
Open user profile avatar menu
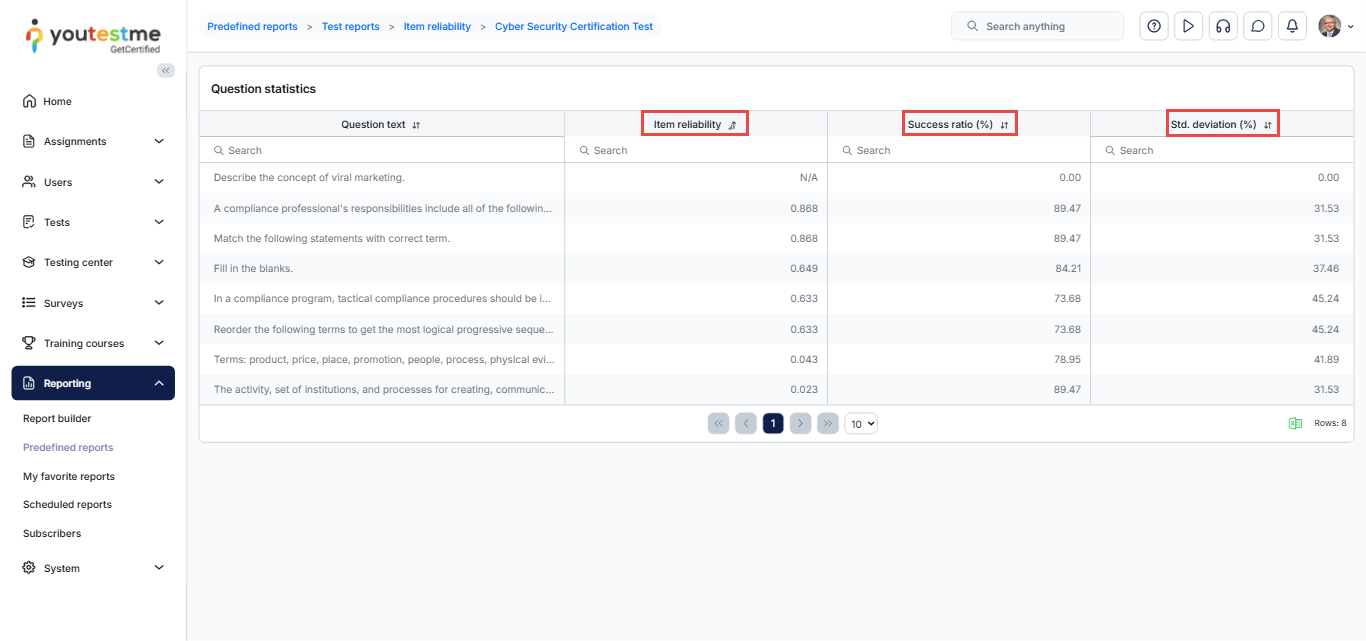coord(1334,26)
